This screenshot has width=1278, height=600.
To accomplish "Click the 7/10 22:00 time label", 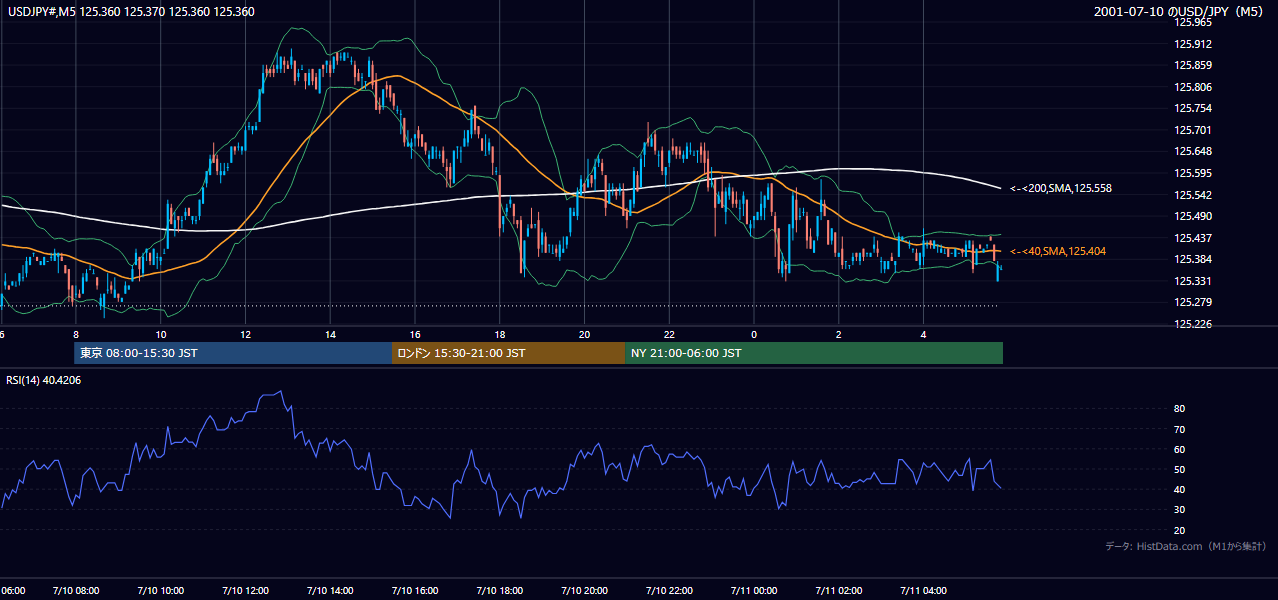I will tap(670, 591).
